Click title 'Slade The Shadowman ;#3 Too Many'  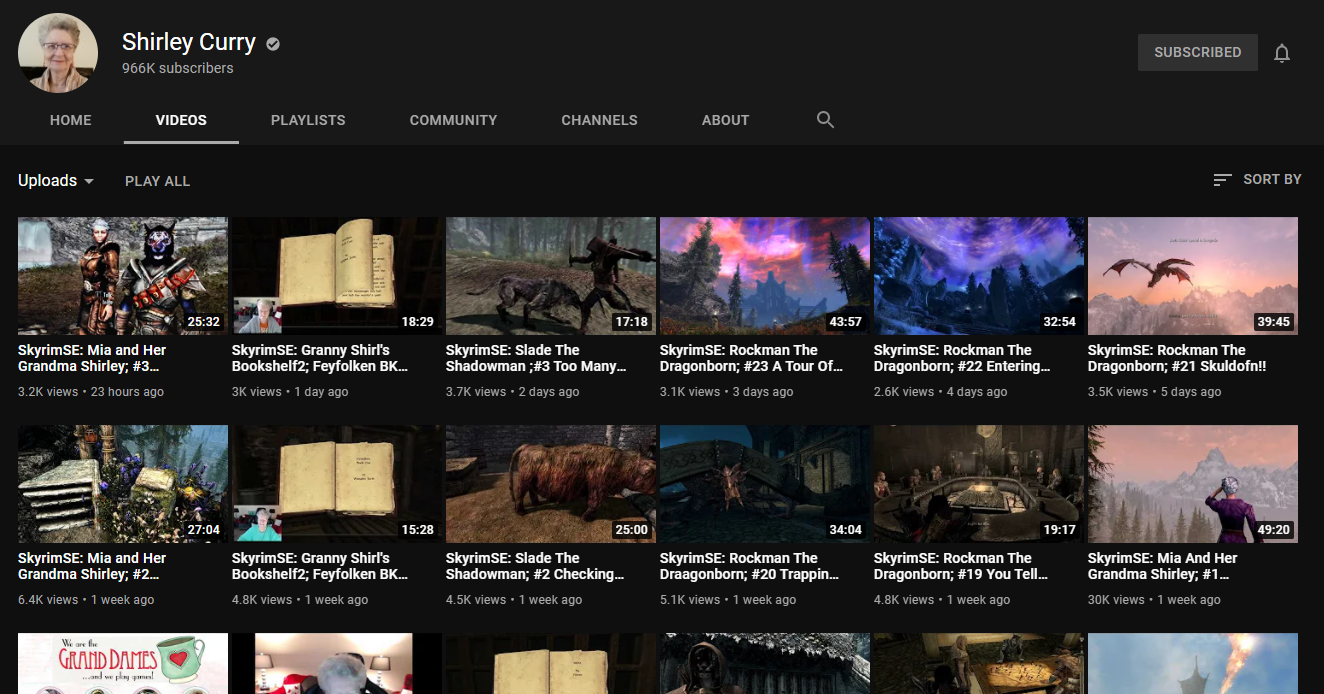[537, 358]
